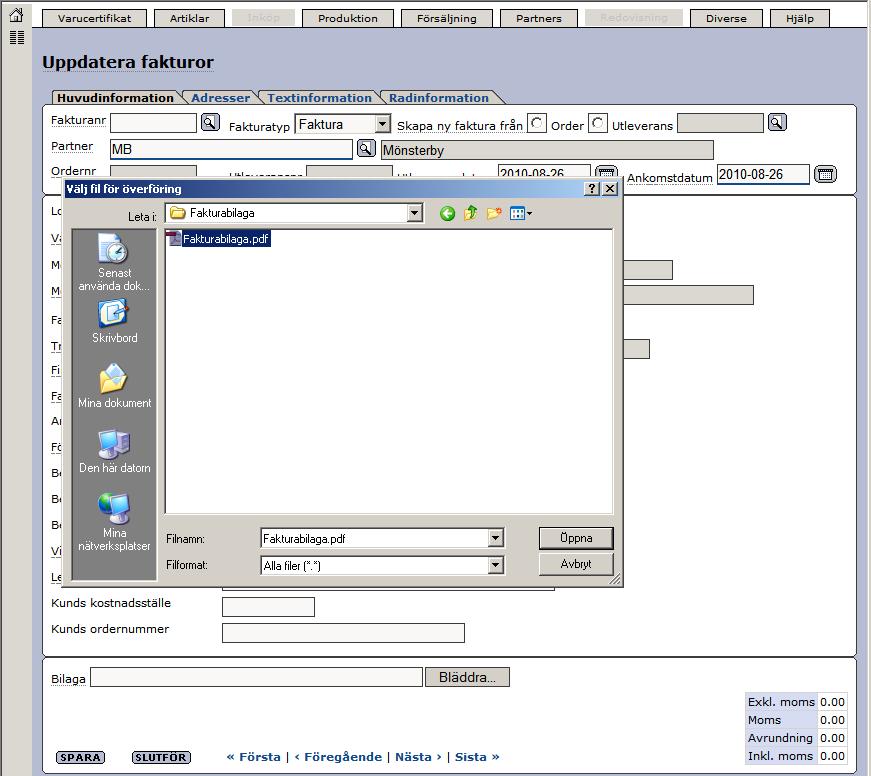Open the Försäljning menu
The image size is (871, 776).
[x=447, y=18]
